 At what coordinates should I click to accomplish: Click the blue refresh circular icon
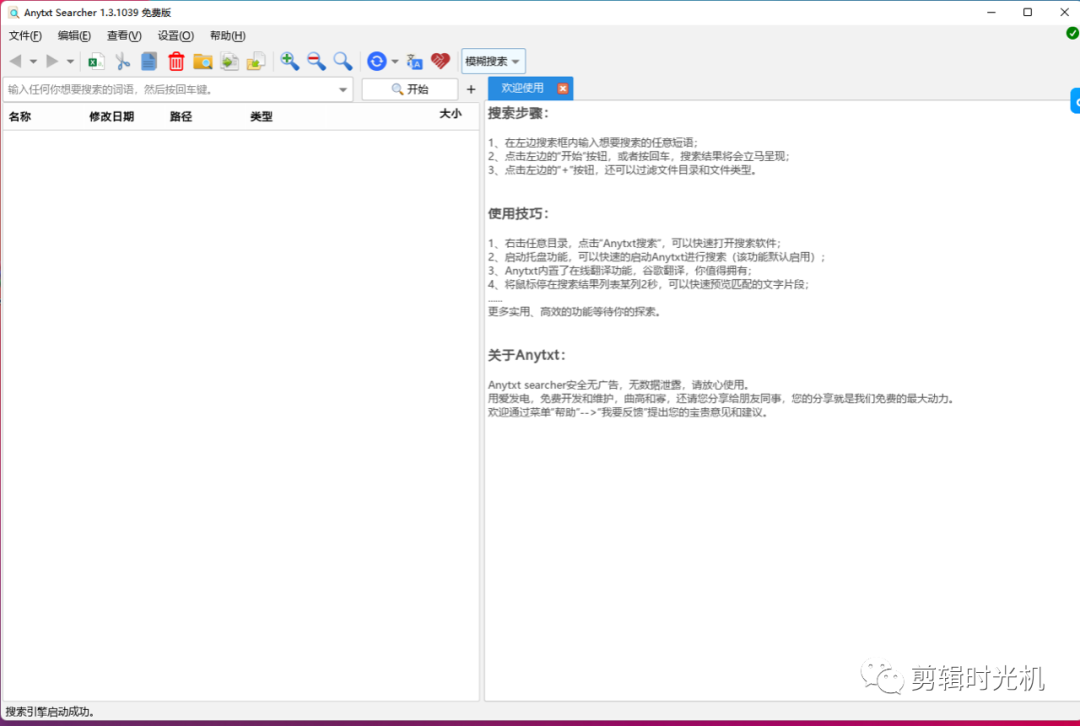click(x=377, y=61)
